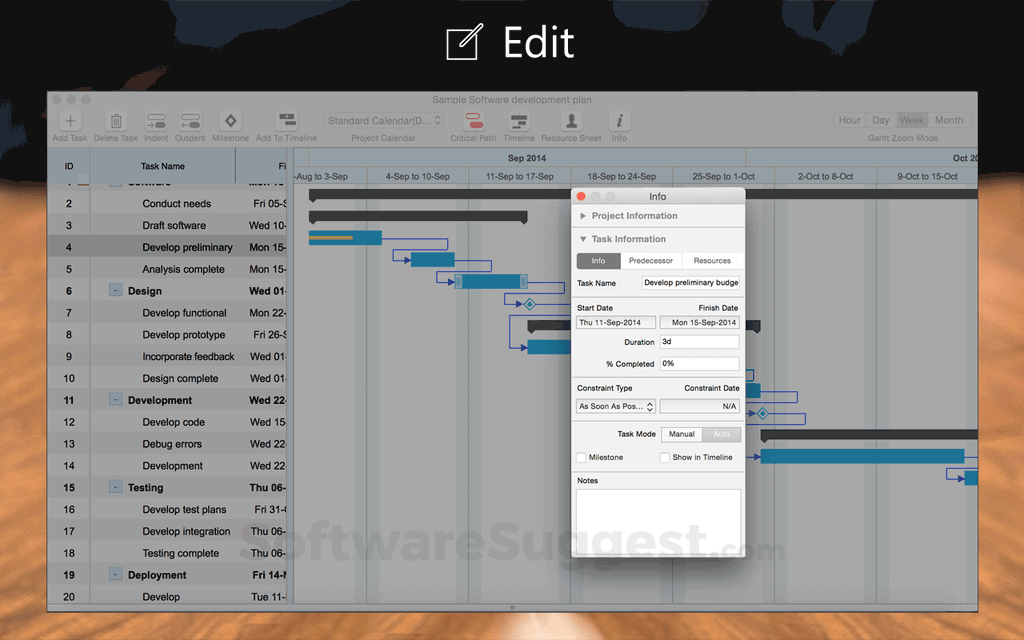Select Day in Gantt Zoom Mode

881,119
